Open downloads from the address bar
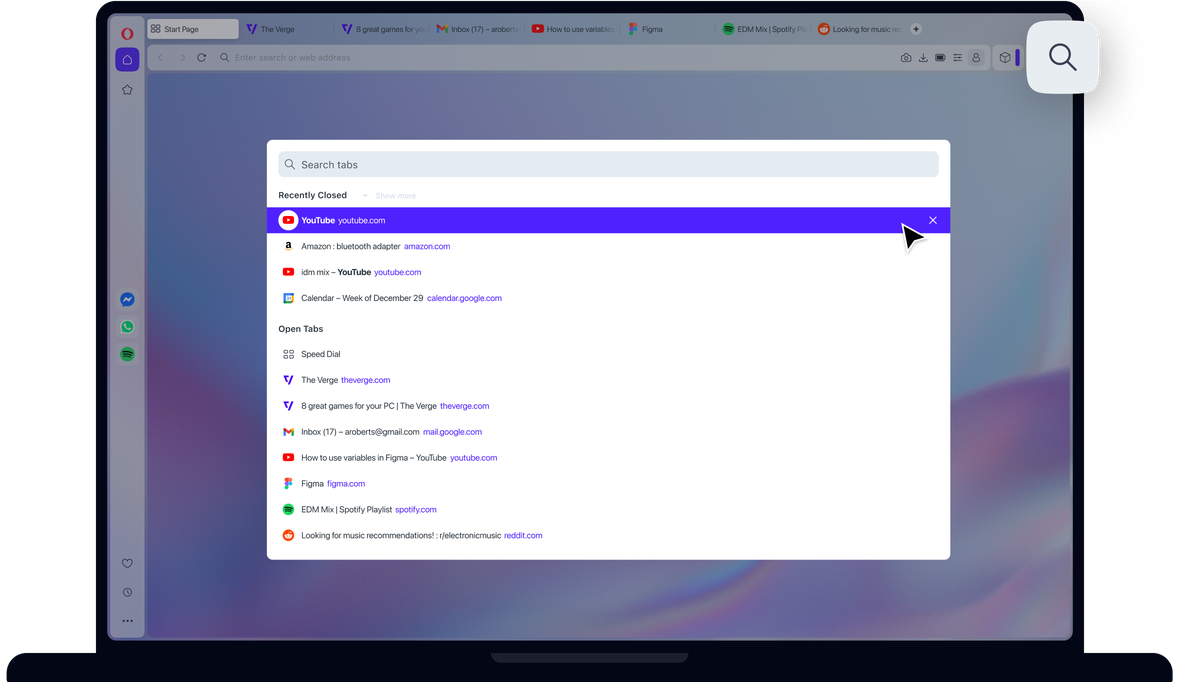This screenshot has width=1180, height=682. (923, 57)
